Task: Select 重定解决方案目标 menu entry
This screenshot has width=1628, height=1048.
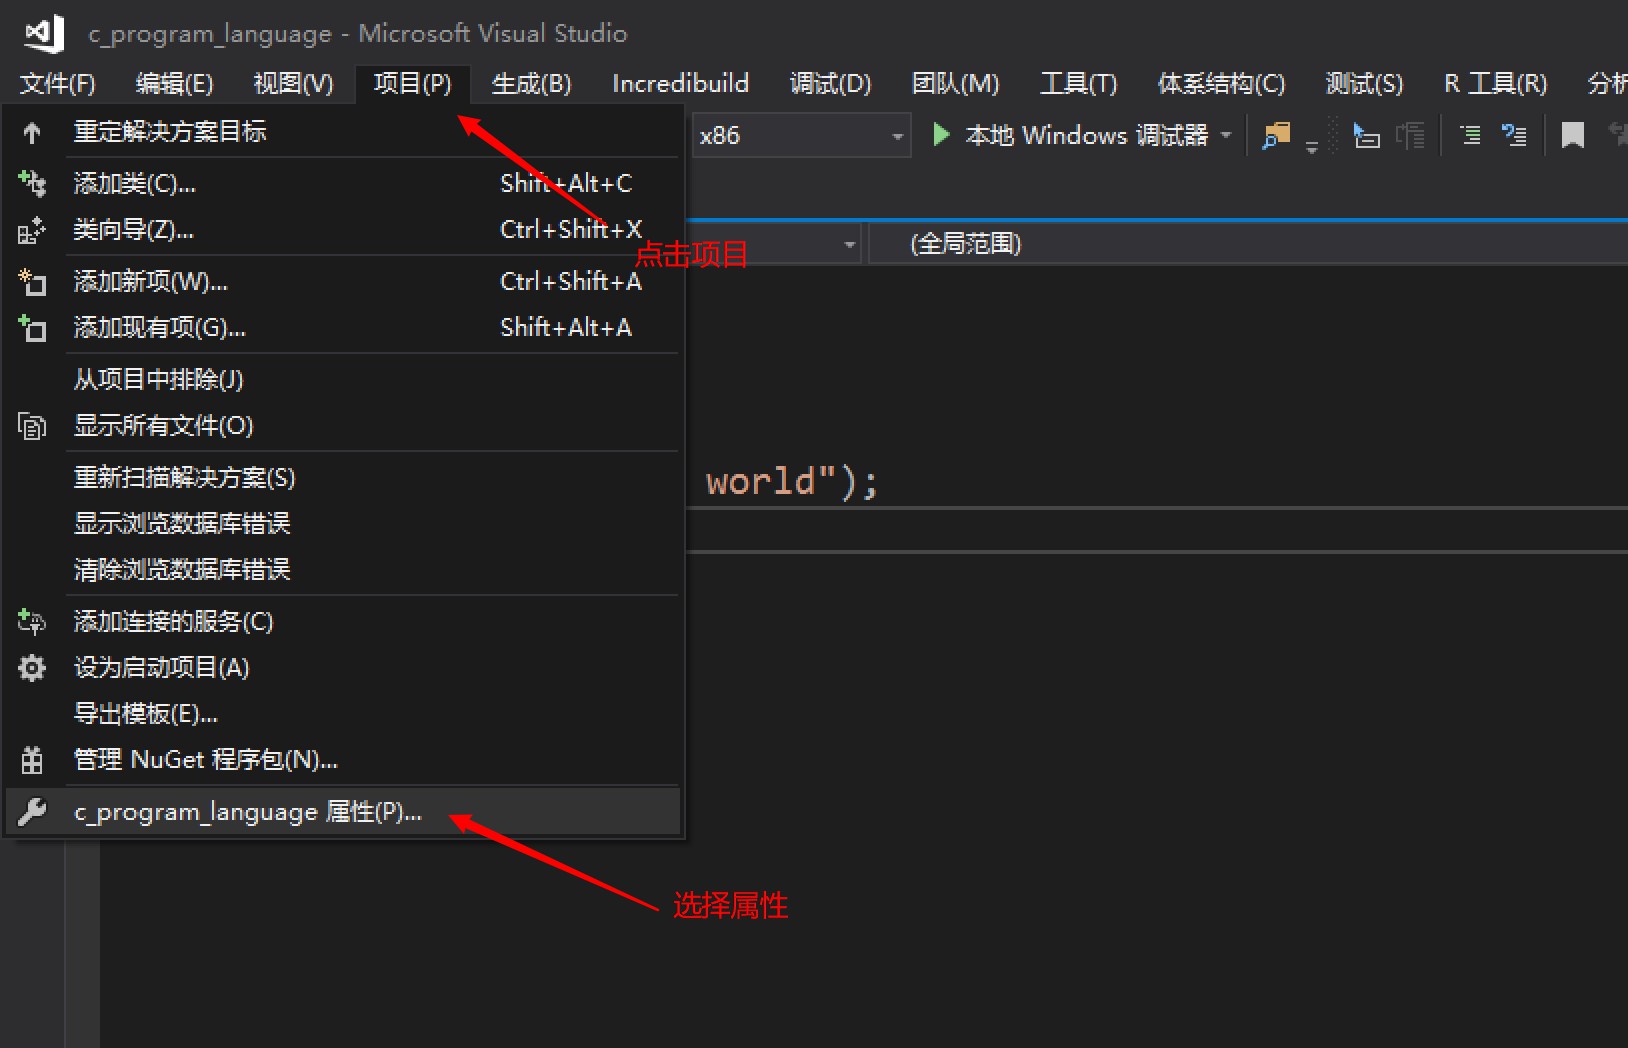Action: 343,132
